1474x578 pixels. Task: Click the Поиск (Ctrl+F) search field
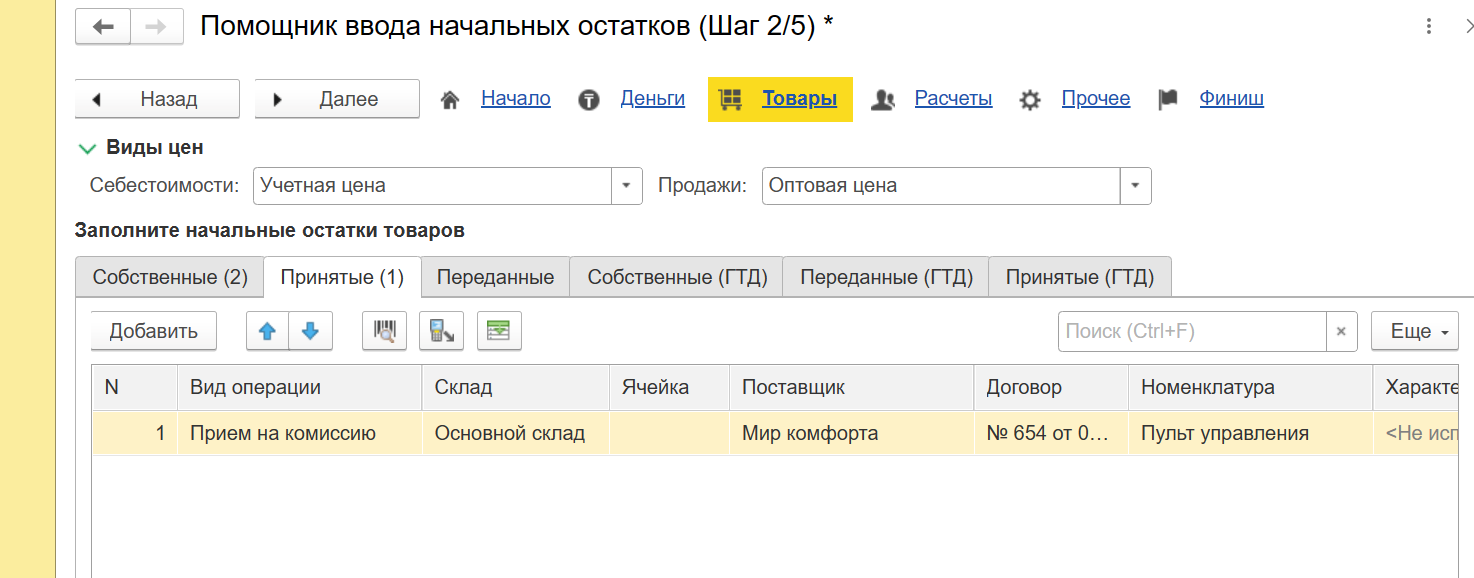click(x=1192, y=332)
